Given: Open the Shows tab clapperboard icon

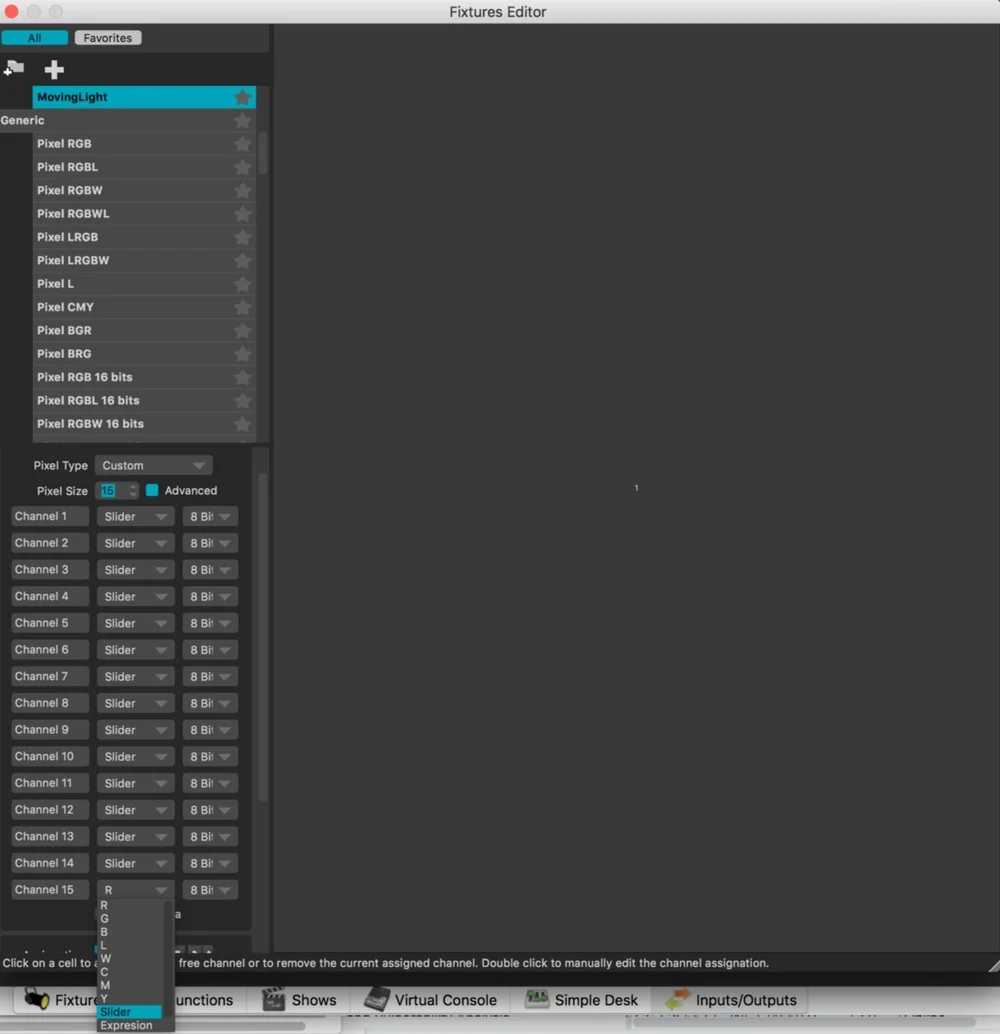Looking at the screenshot, I should (x=272, y=1000).
